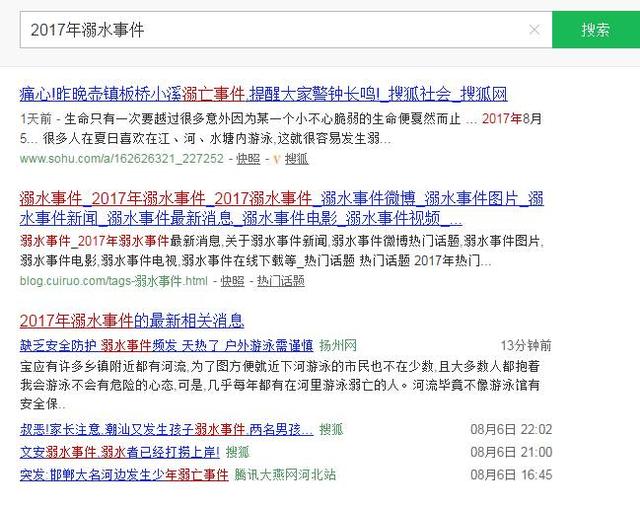
Task: Open news item 突发:邯郸大名河边发生少年溺亡事件
Action: [124, 474]
